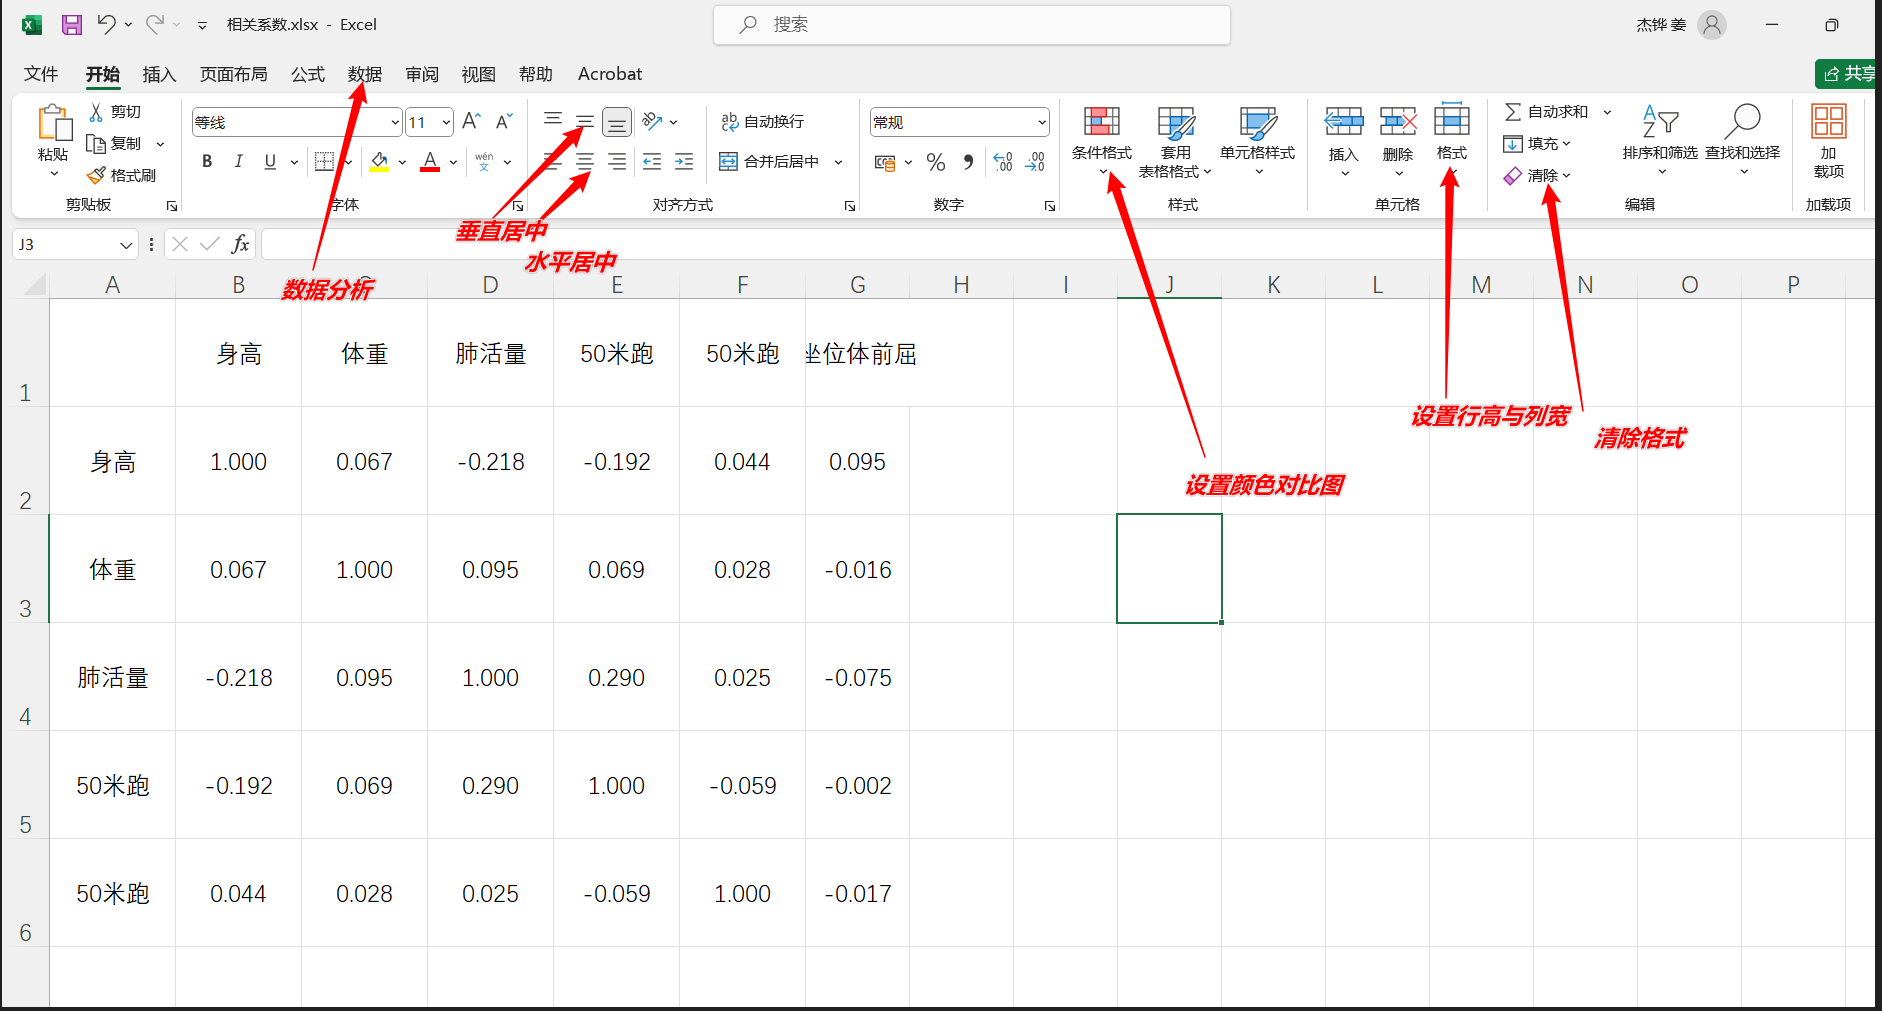Image resolution: width=1882 pixels, height=1011 pixels.
Task: Toggle underline formatting
Action: [269, 161]
